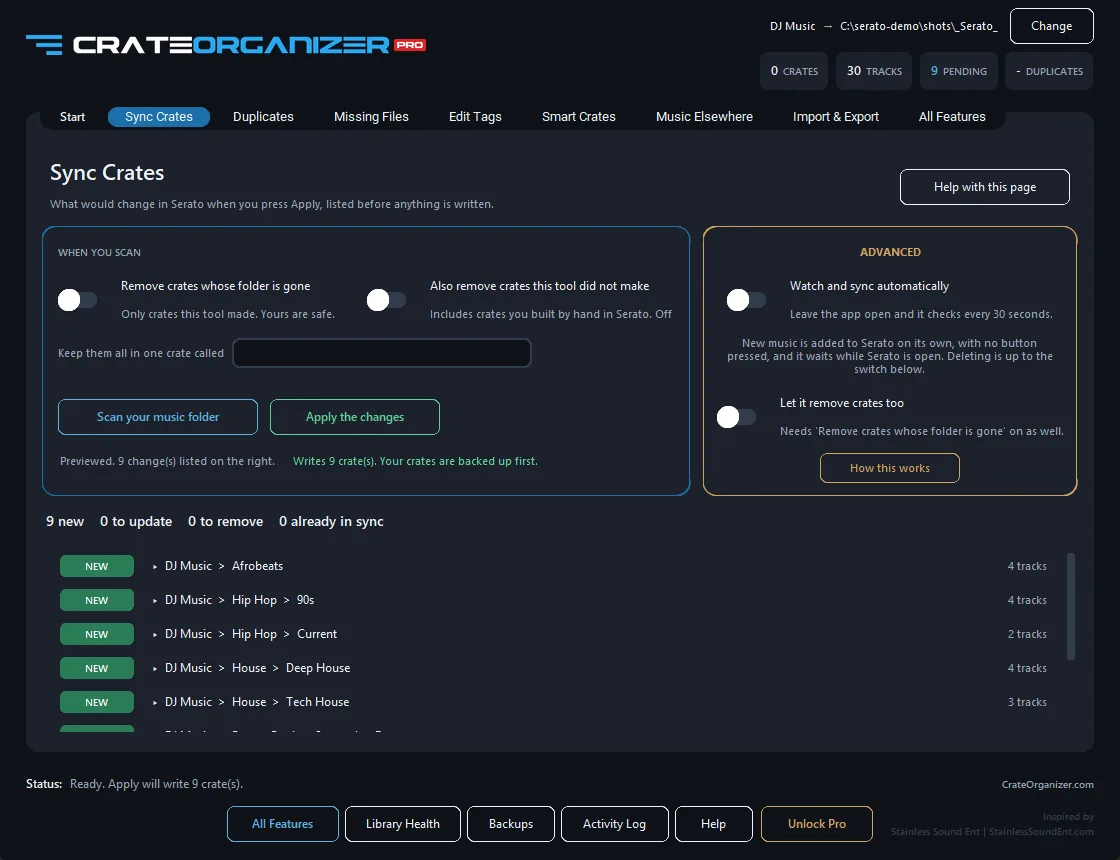1120x860 pixels.
Task: Click the CrateOrganizer Pro logo
Action: tap(226, 45)
